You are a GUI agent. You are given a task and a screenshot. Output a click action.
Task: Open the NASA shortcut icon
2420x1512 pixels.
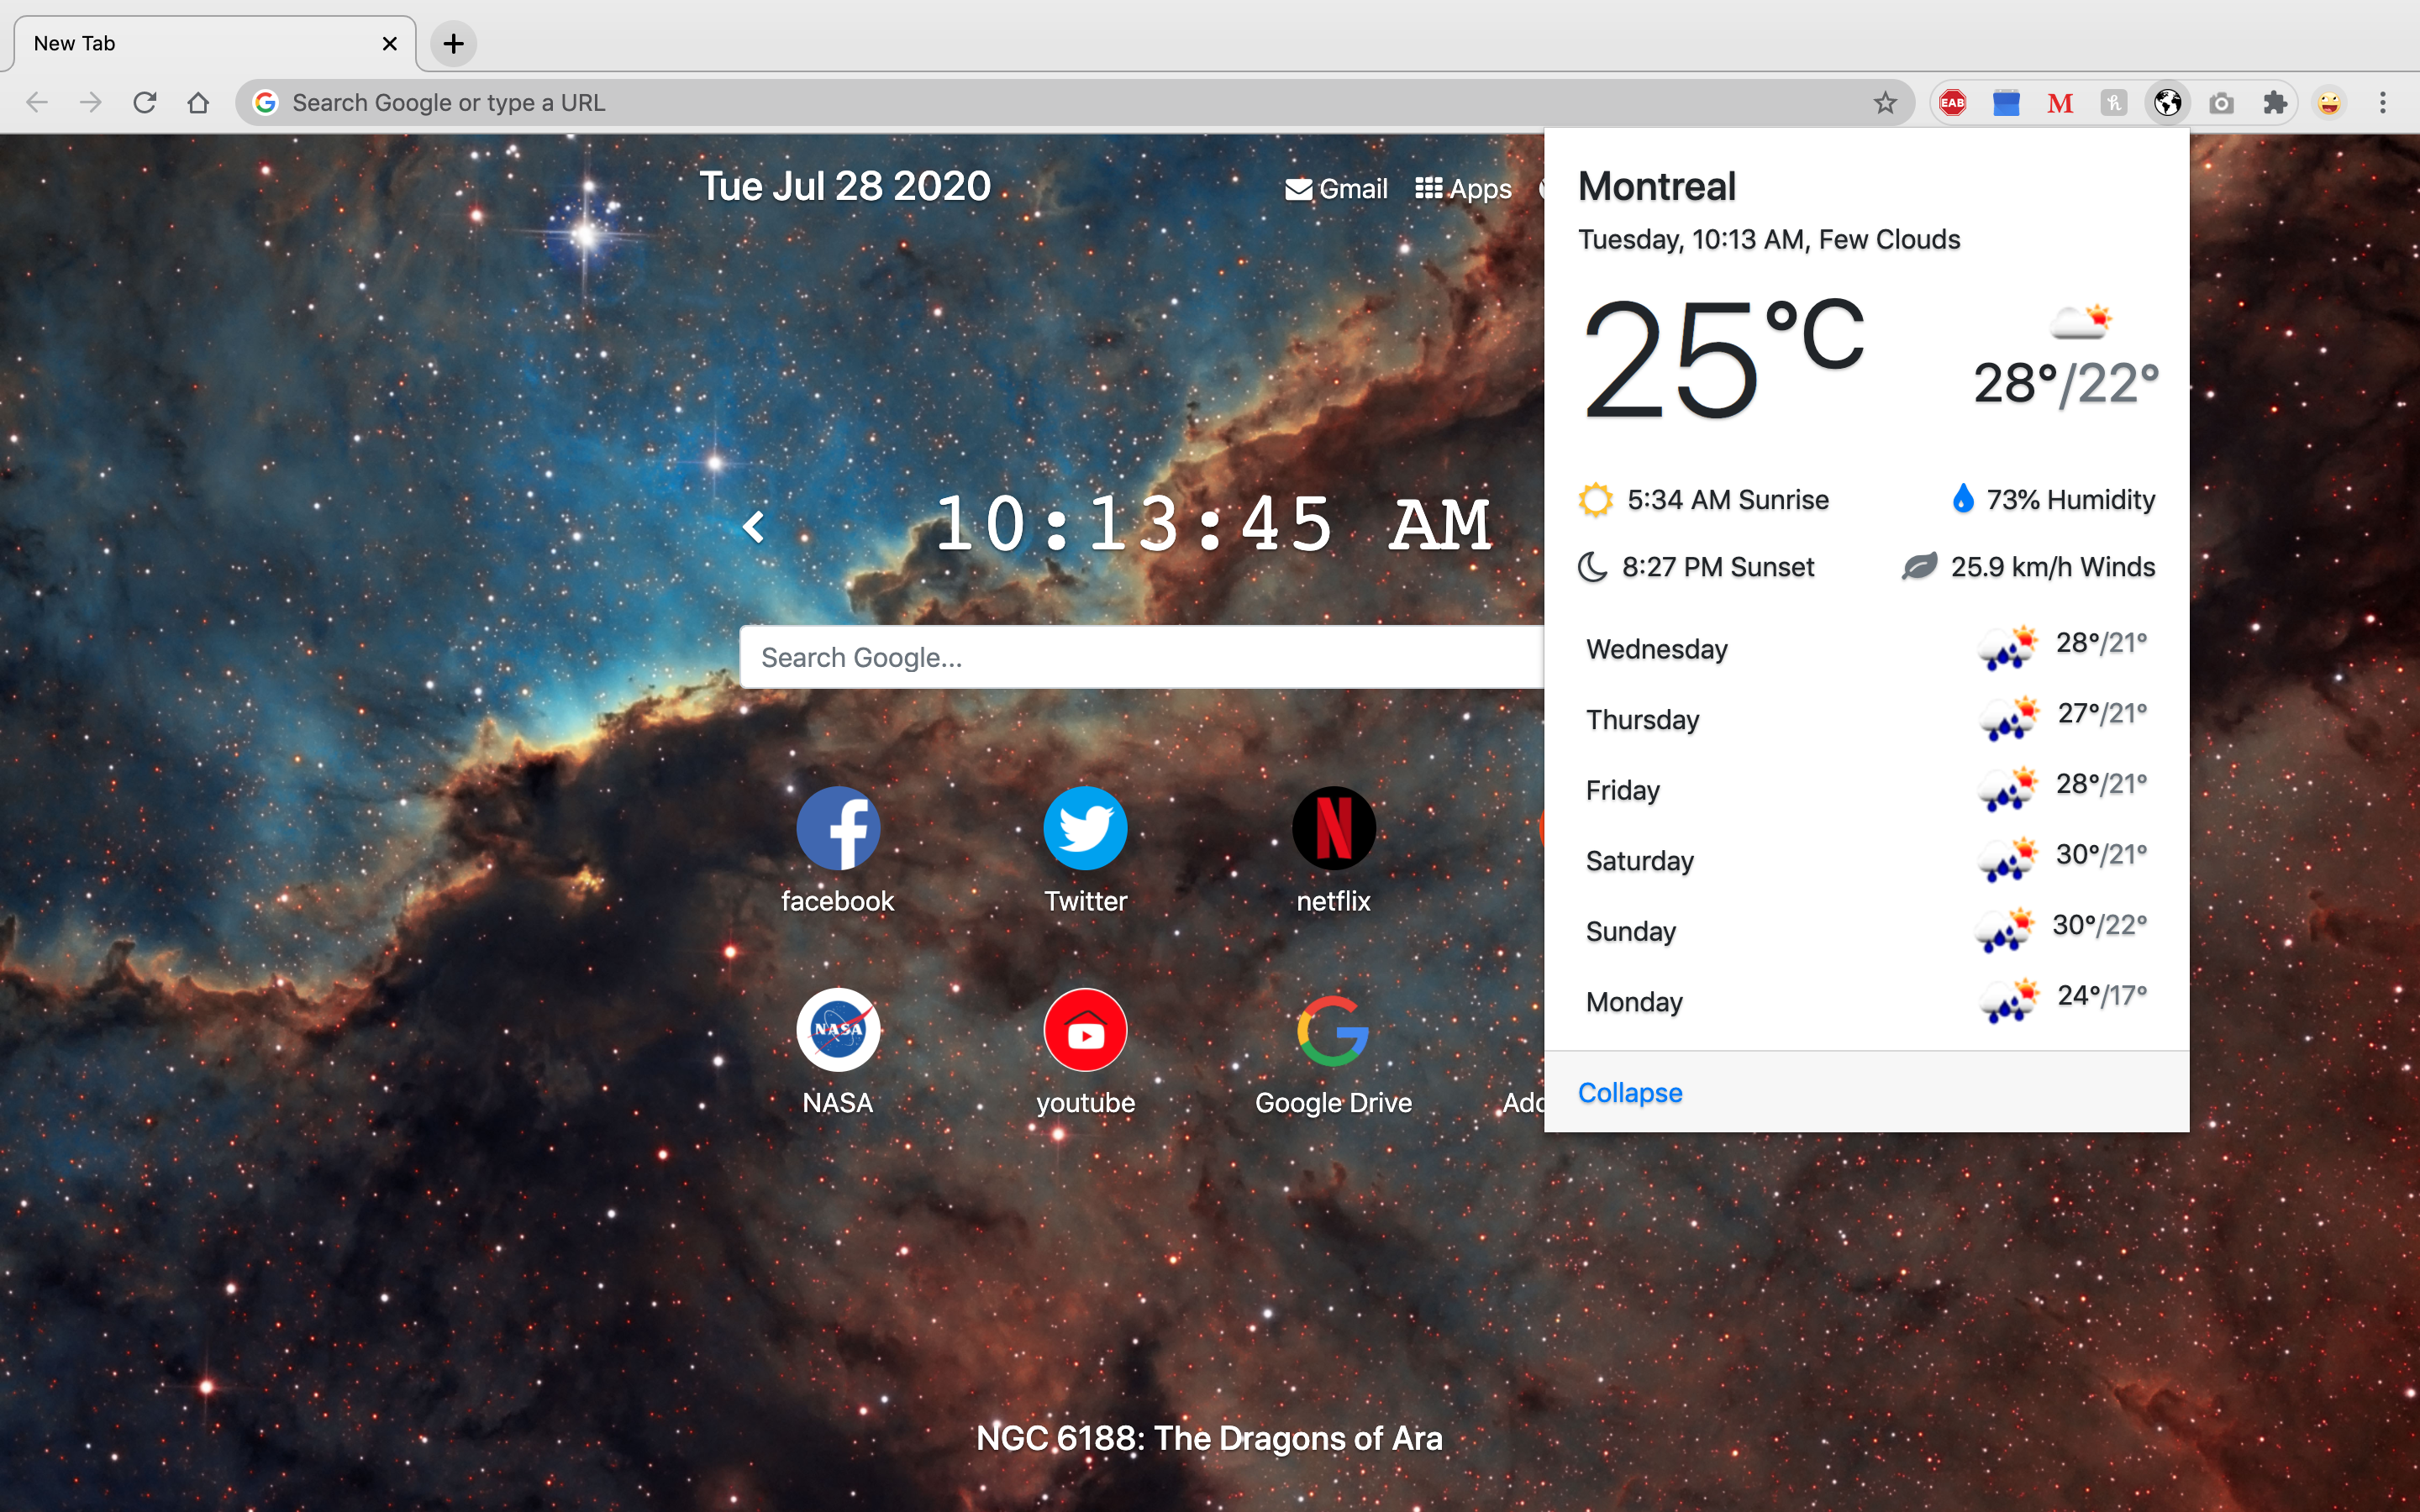[x=838, y=1029]
